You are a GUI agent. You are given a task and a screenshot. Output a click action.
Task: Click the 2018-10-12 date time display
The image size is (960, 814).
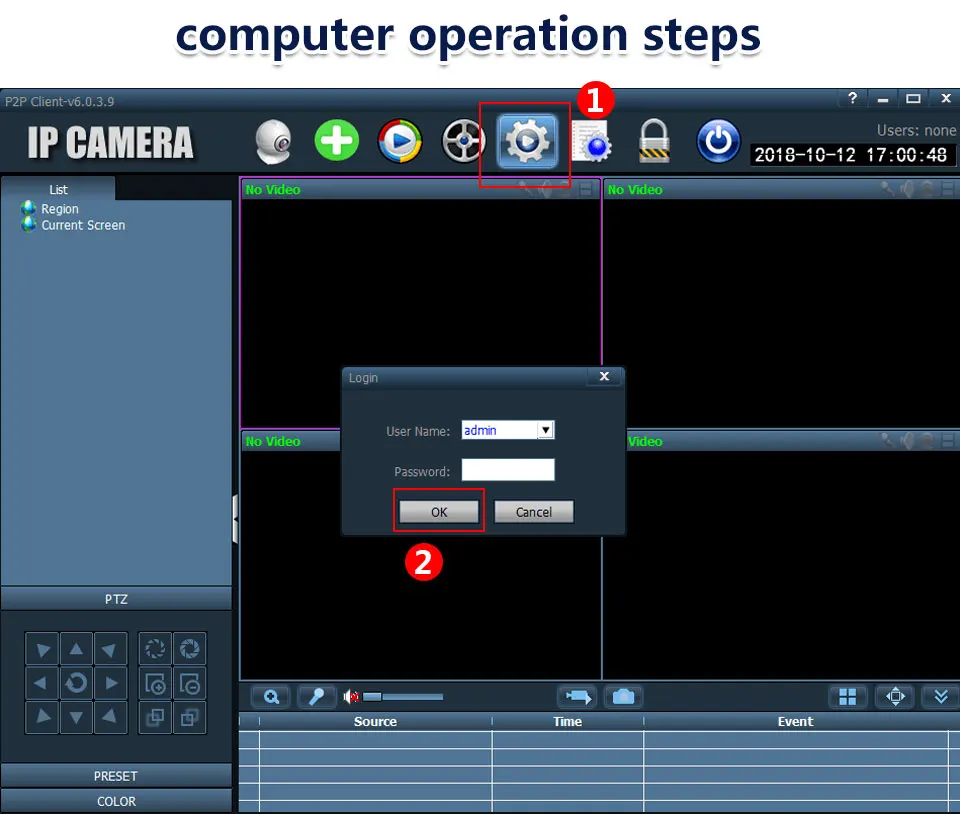(851, 155)
